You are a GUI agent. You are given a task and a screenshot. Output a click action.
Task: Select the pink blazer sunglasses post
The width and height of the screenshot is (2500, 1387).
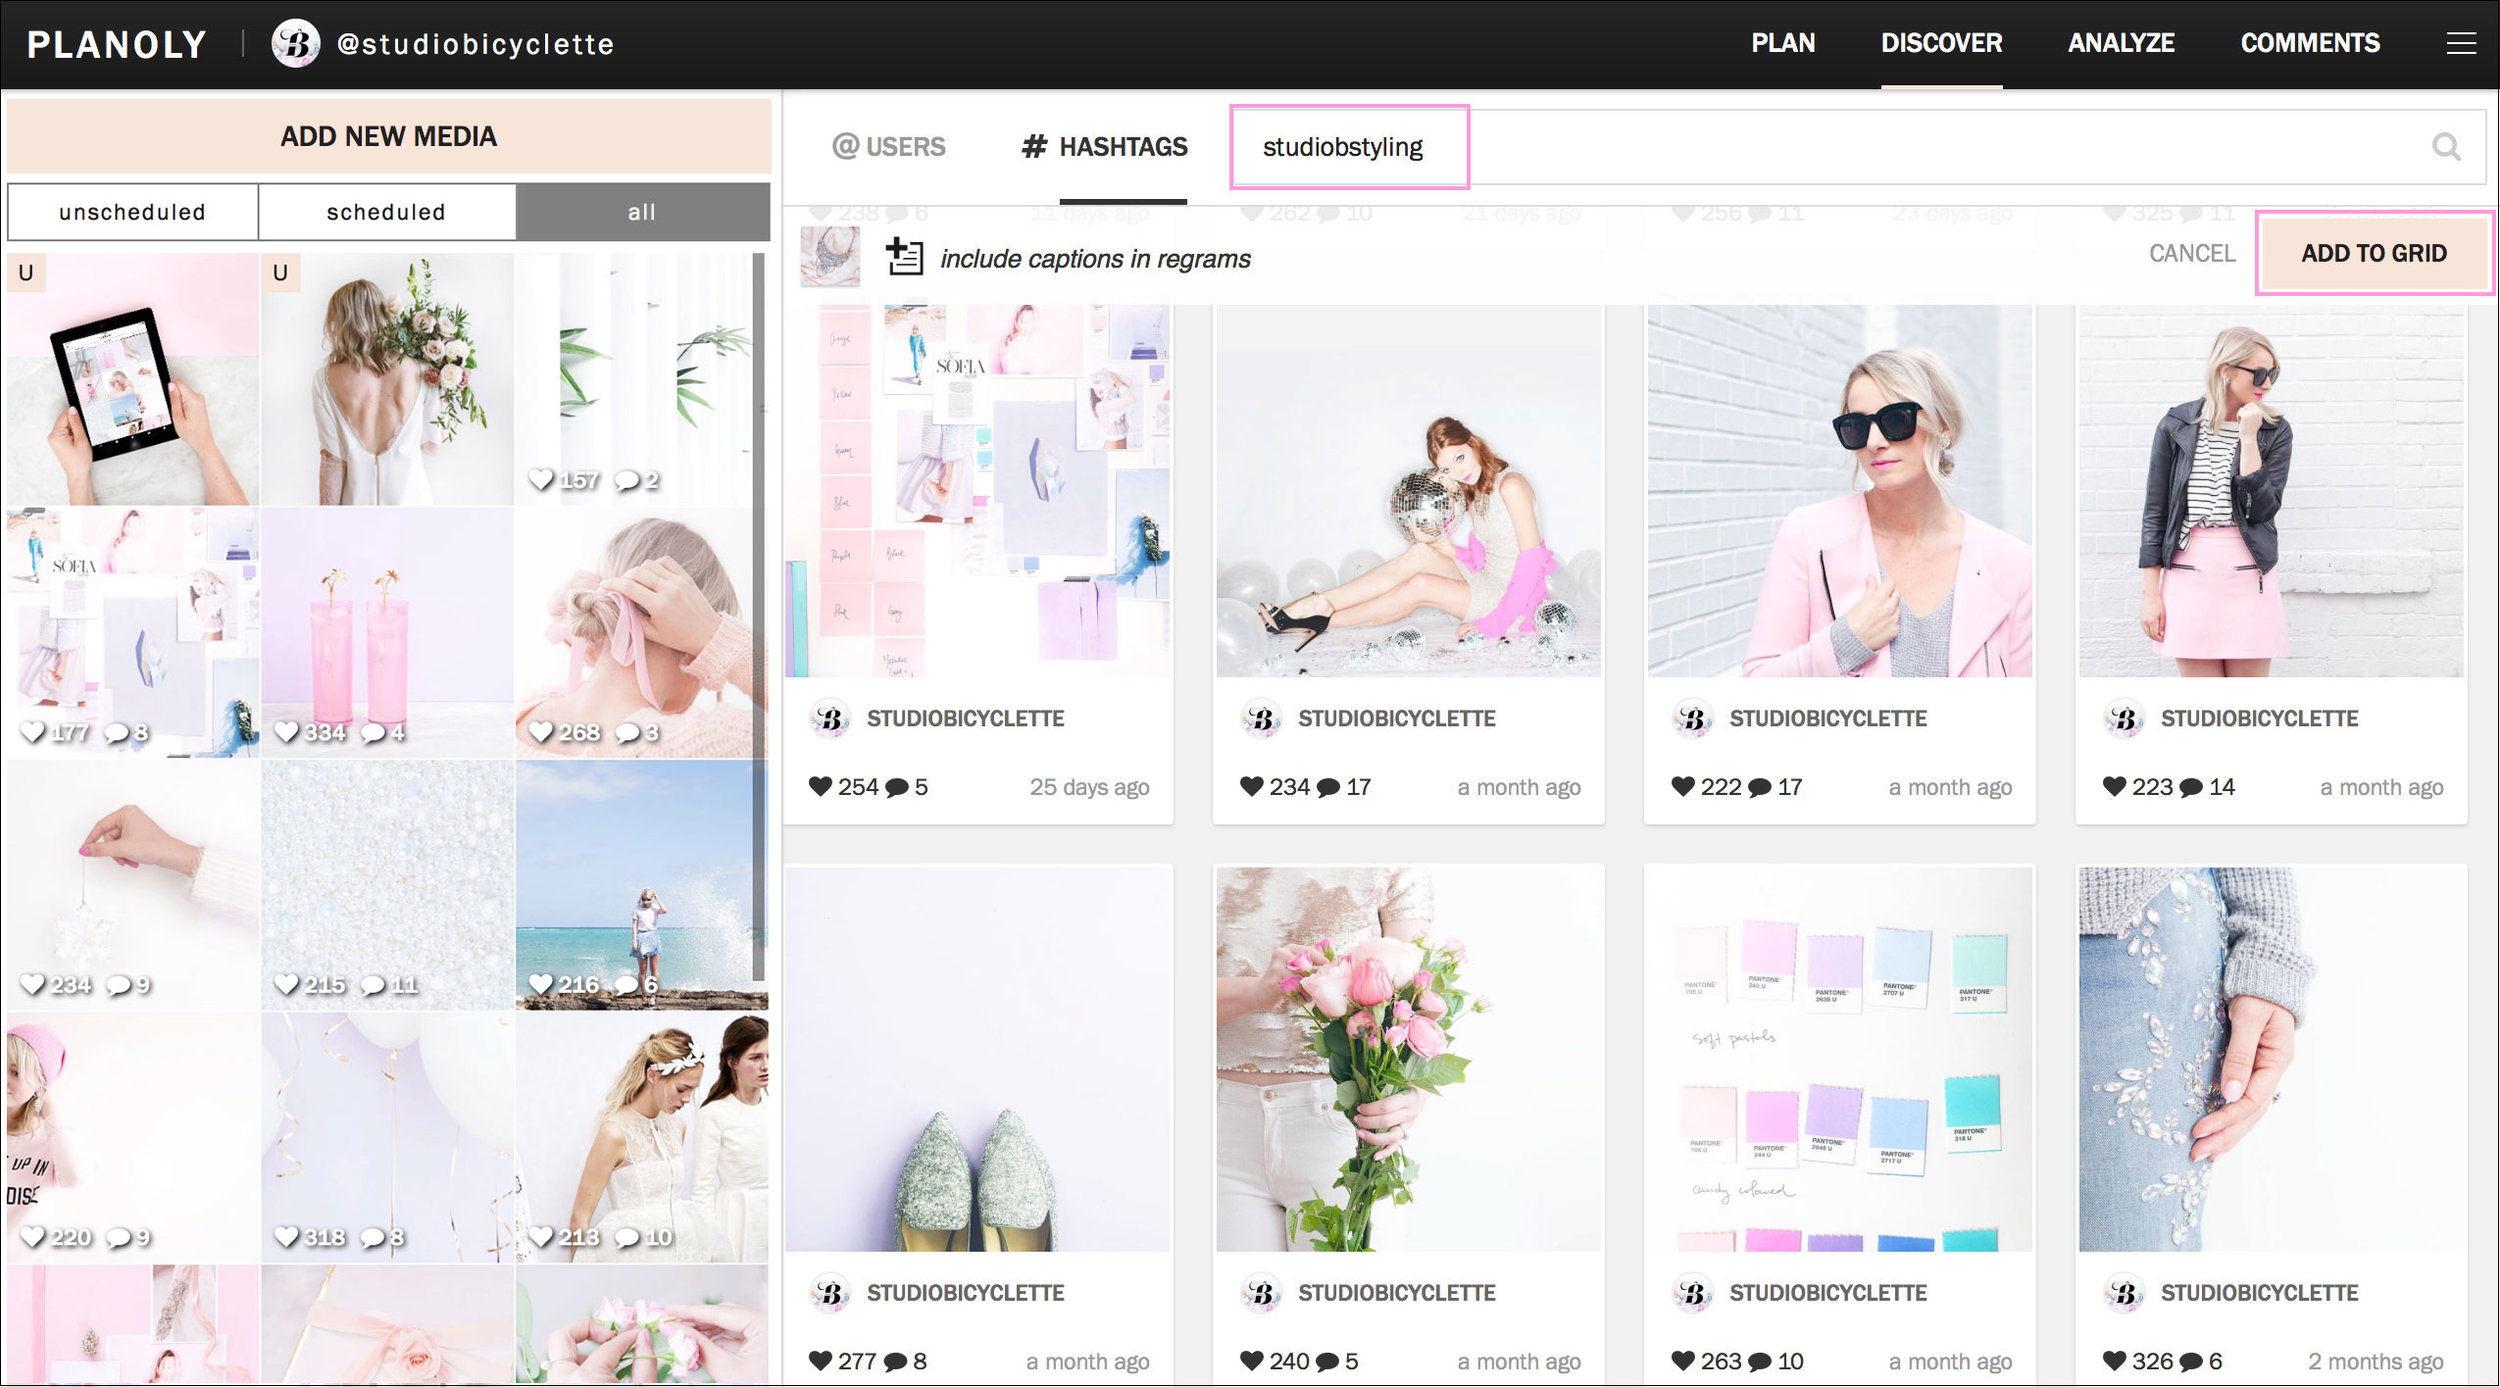[x=1840, y=490]
